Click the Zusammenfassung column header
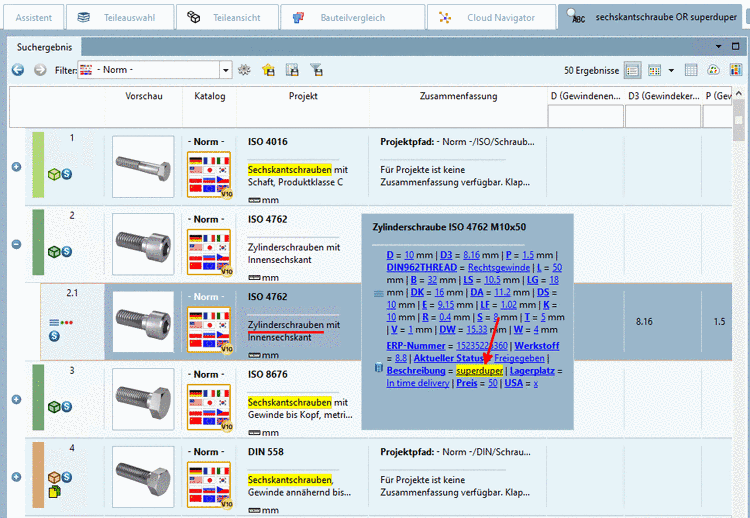 pyautogui.click(x=458, y=96)
